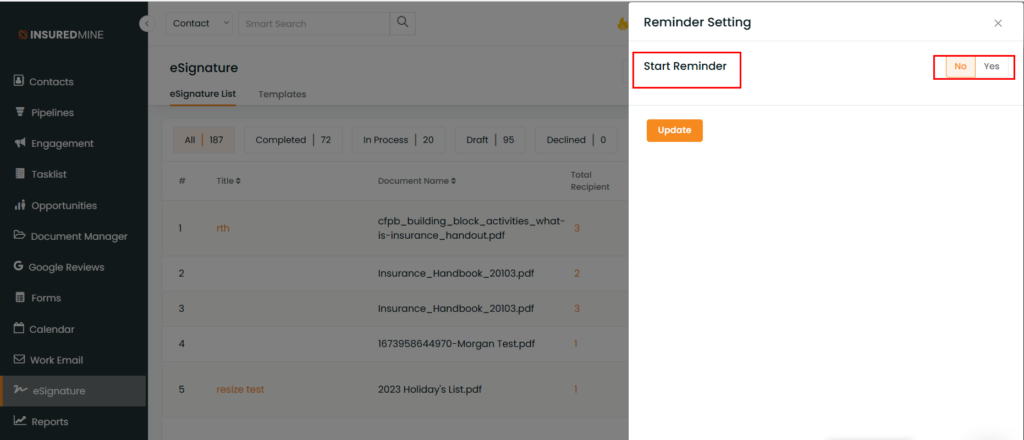
Task: Open the Tasklist sidebar entry
Action: (40, 174)
